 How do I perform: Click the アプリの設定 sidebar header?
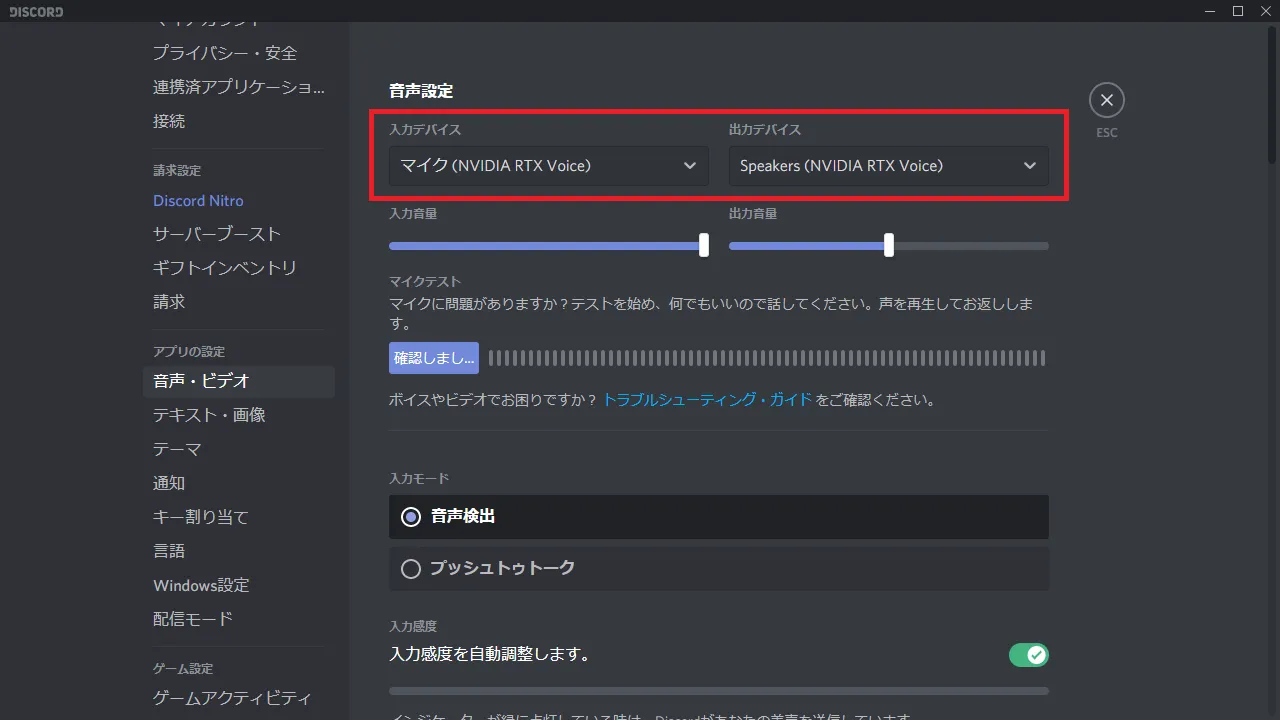click(x=189, y=352)
